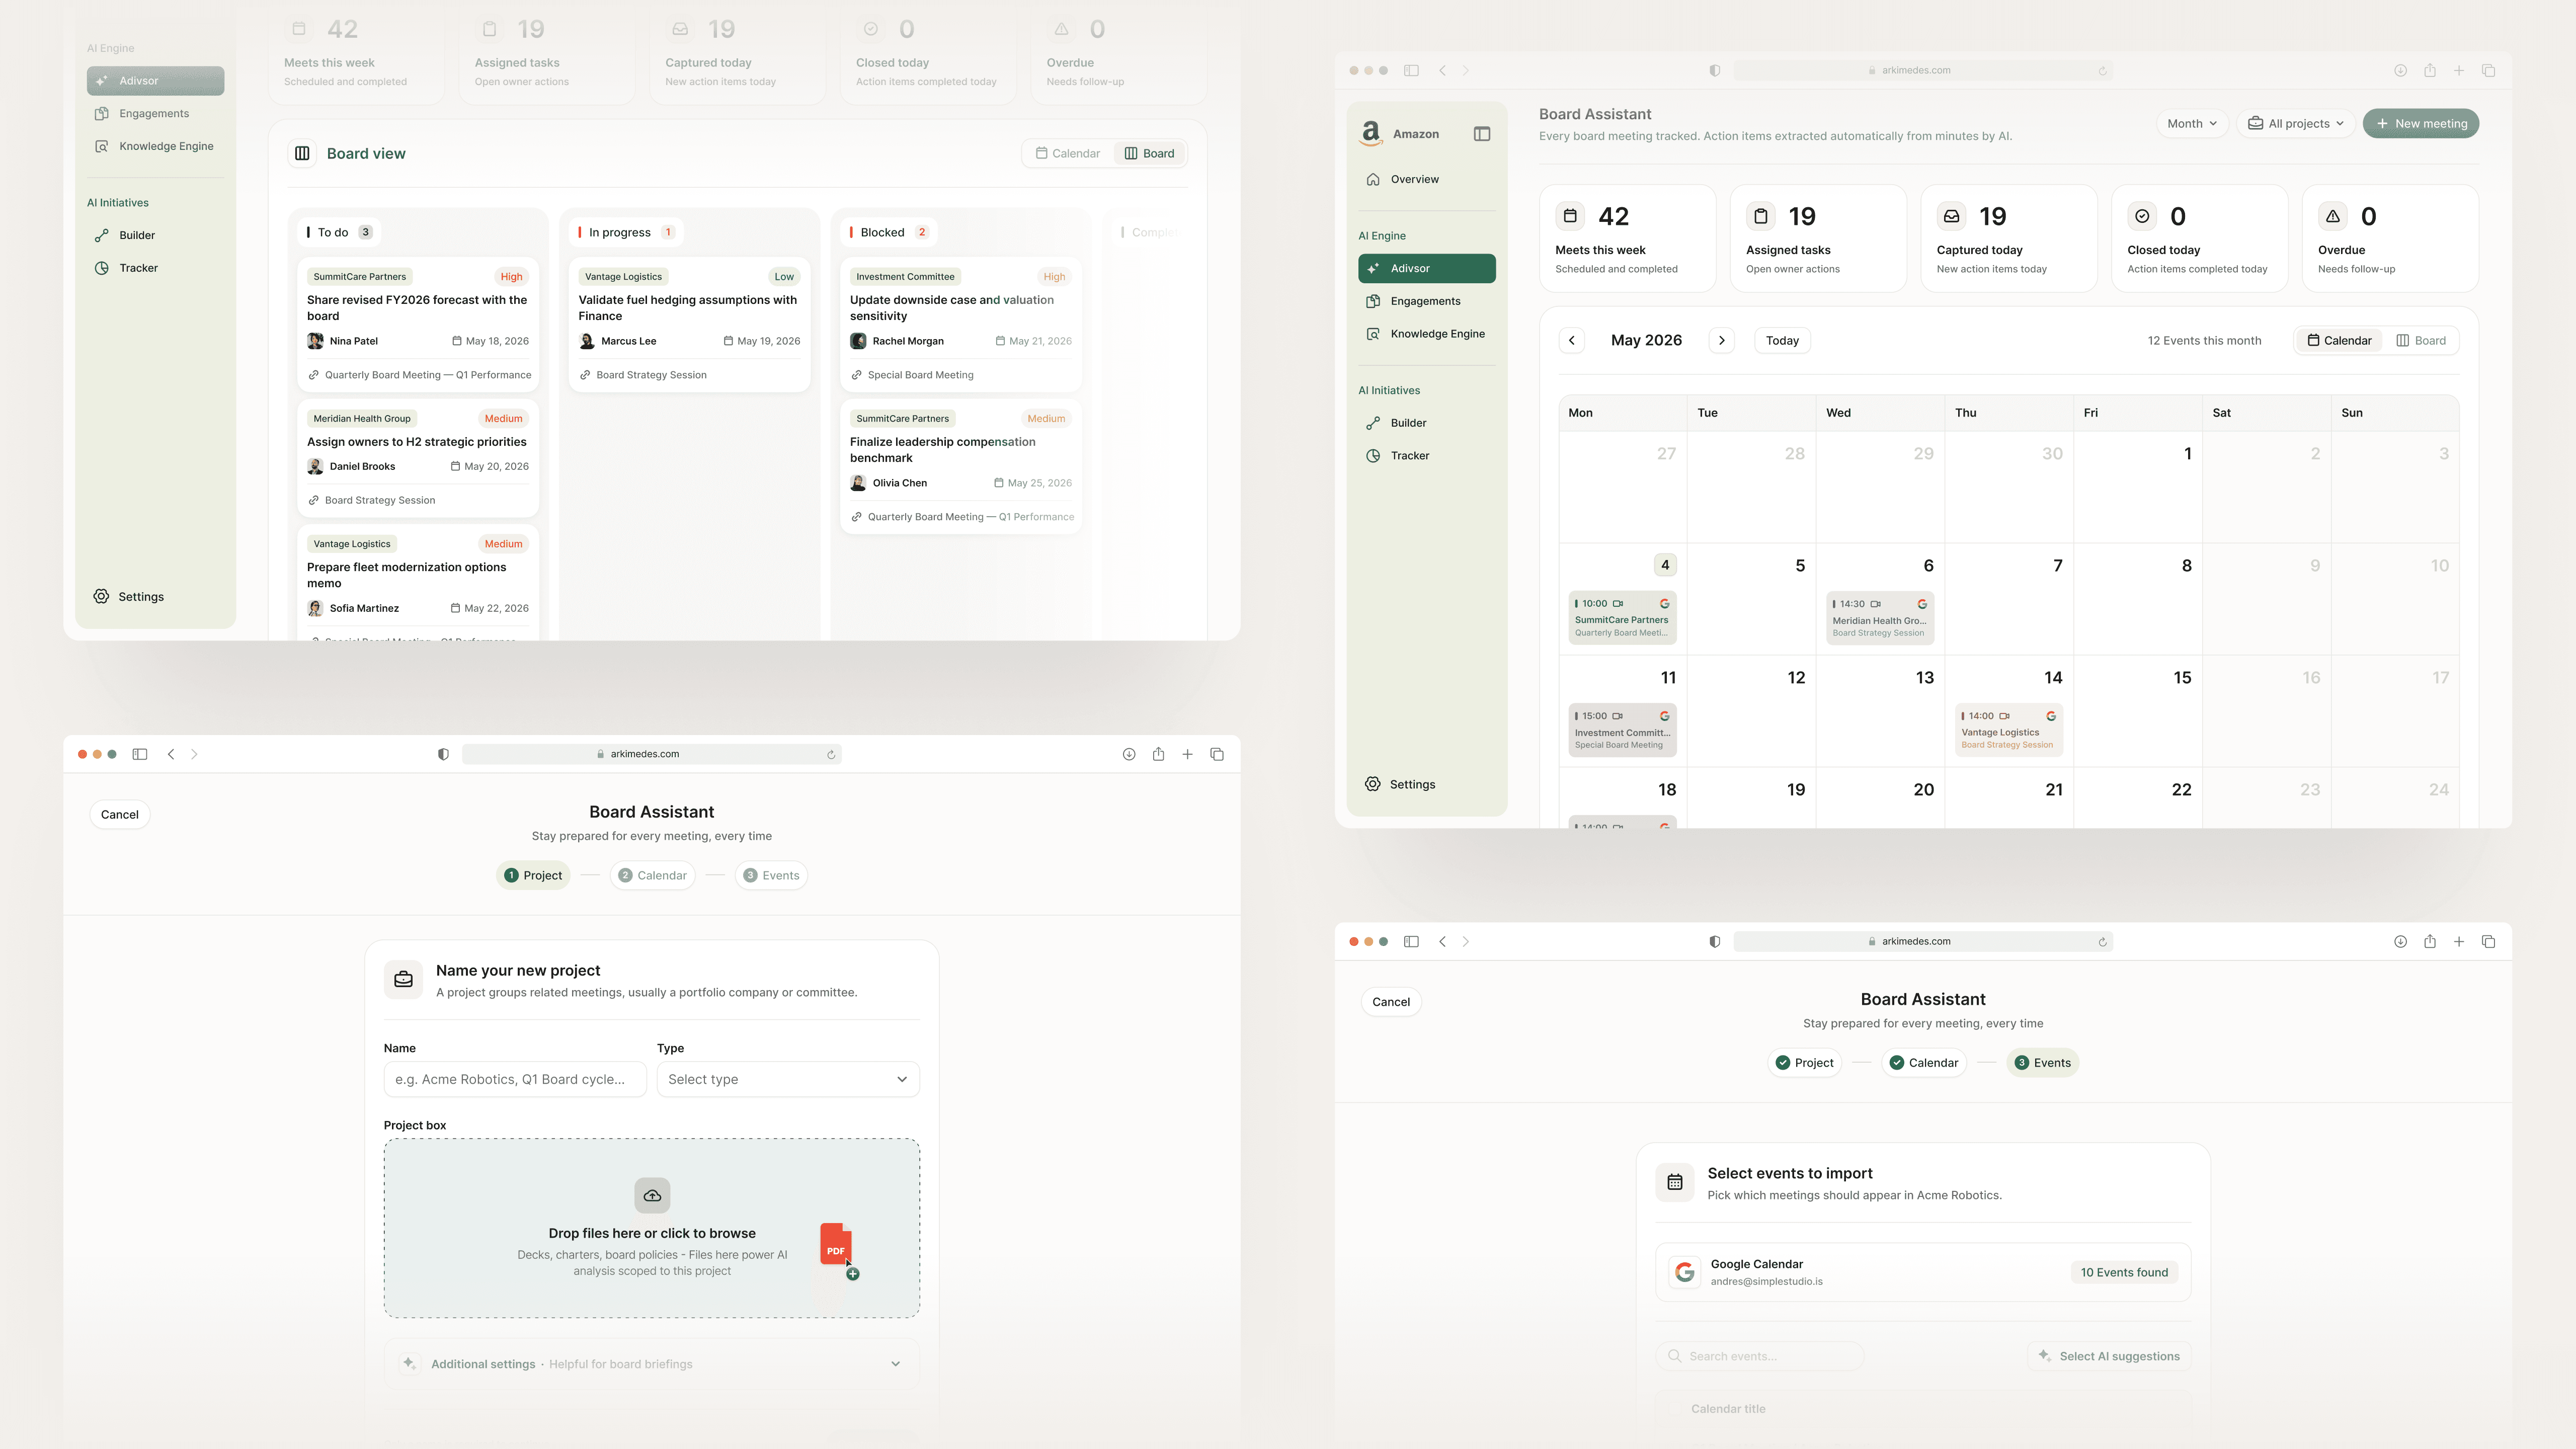Open 'Update downside case and valuation' card
2576x1449 pixels.
[x=960, y=325]
